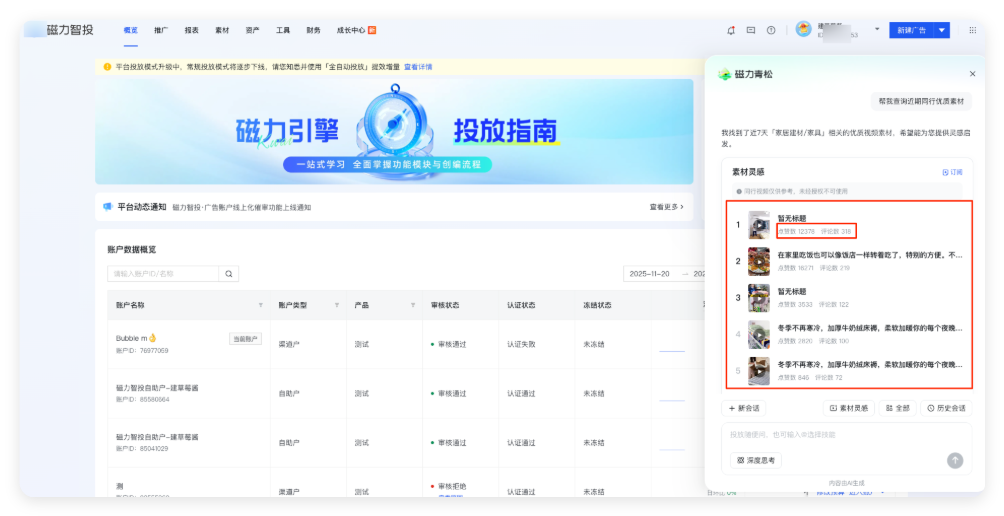Screen dimensions: 1004x516
Task: Open the 工具 menu
Action: 283,30
